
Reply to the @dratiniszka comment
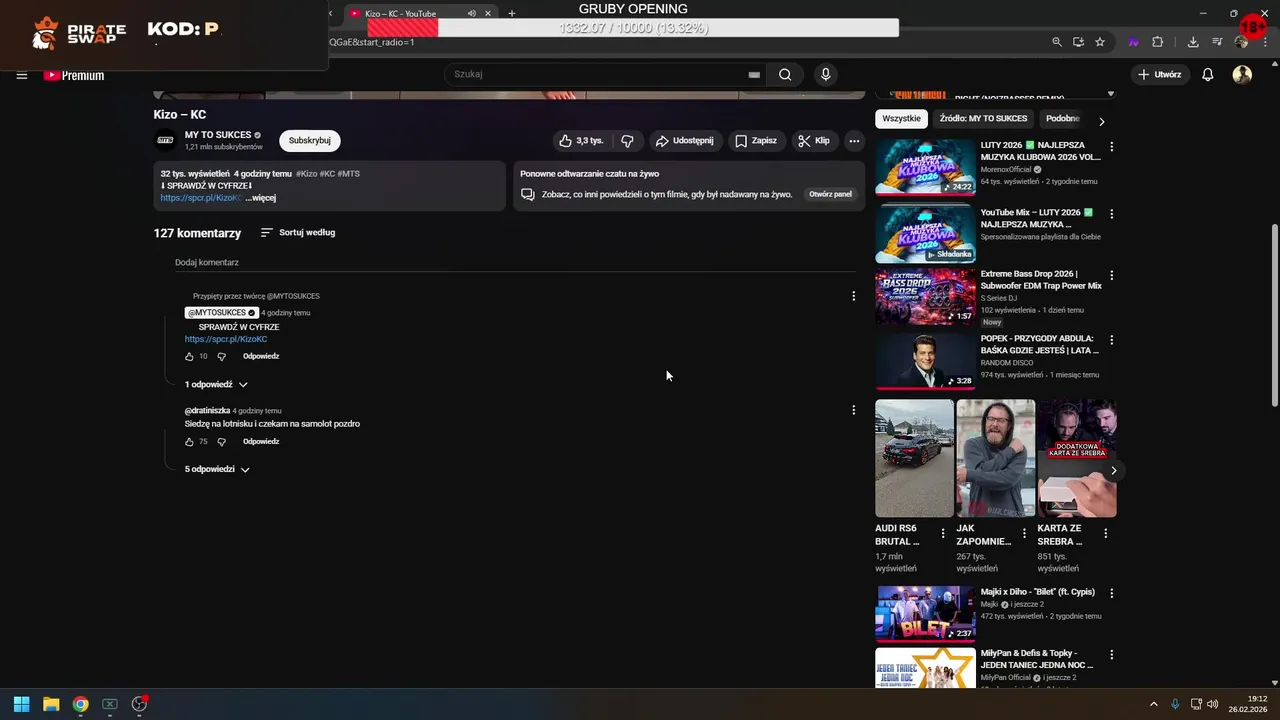[x=261, y=441]
